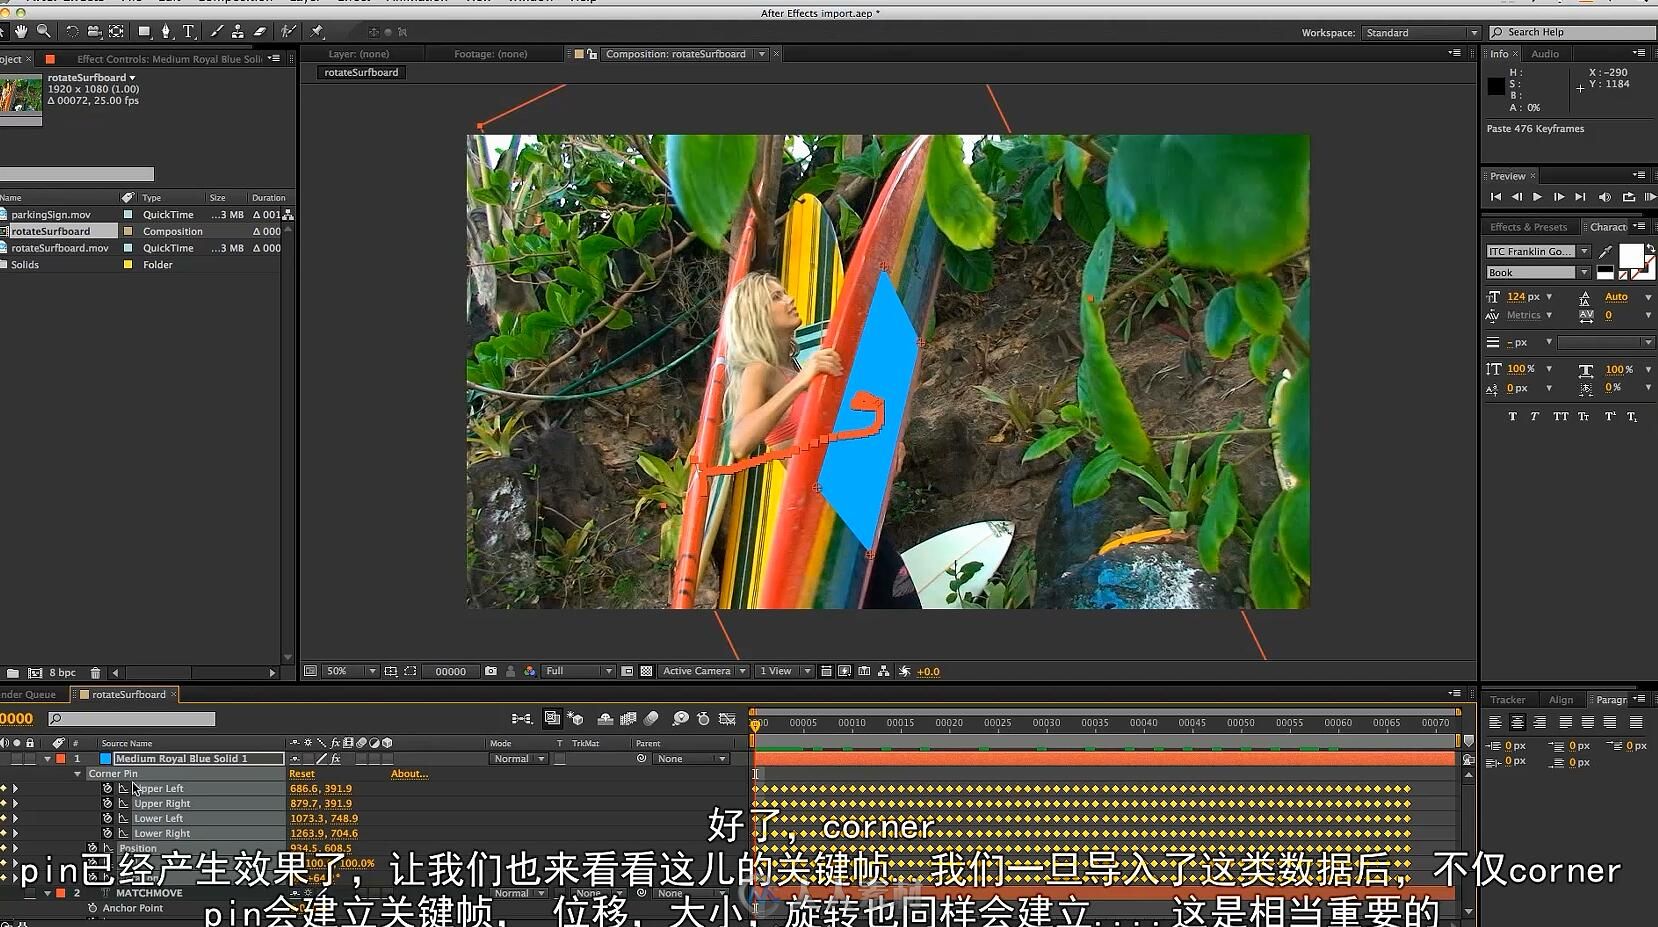Switch to Effects & Presets tab
This screenshot has width=1658, height=927.
tap(1528, 227)
